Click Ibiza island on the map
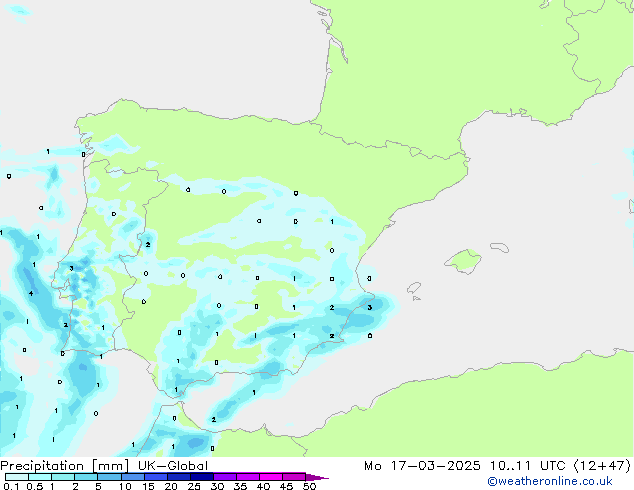 click(414, 288)
